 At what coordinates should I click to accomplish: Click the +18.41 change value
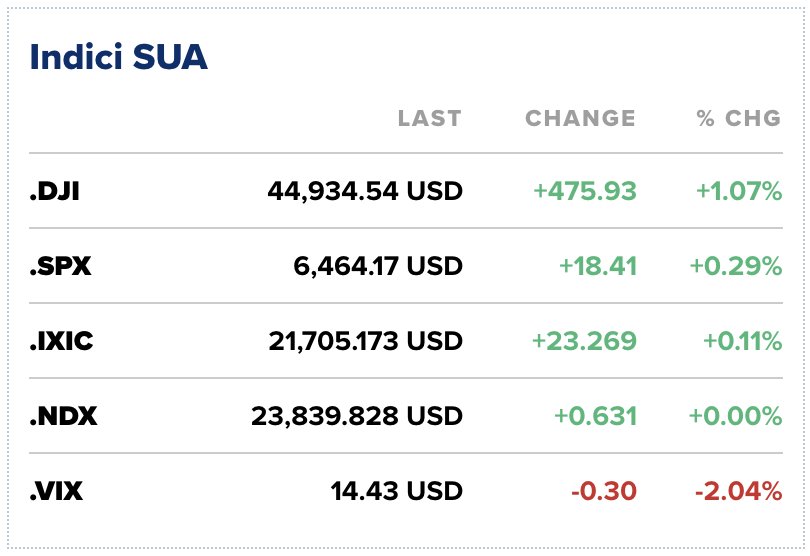click(598, 265)
